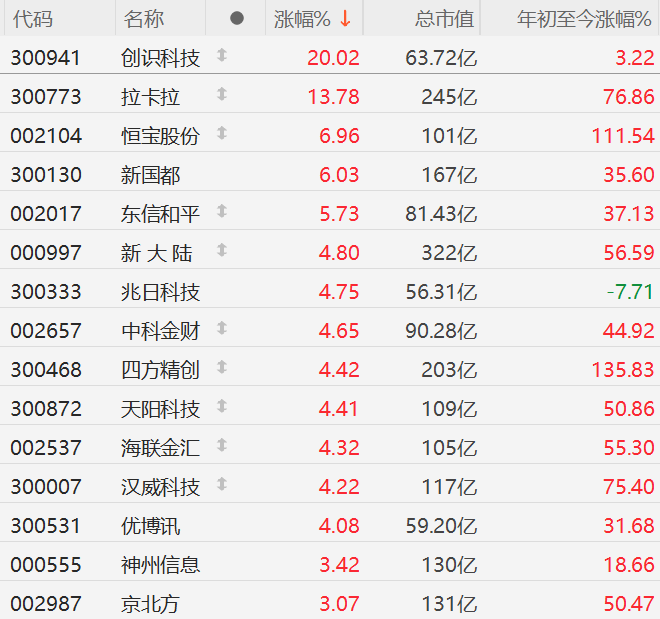The height and width of the screenshot is (619, 660).
Task: Click the marker icon next to 海联金汇
Action: (x=222, y=445)
